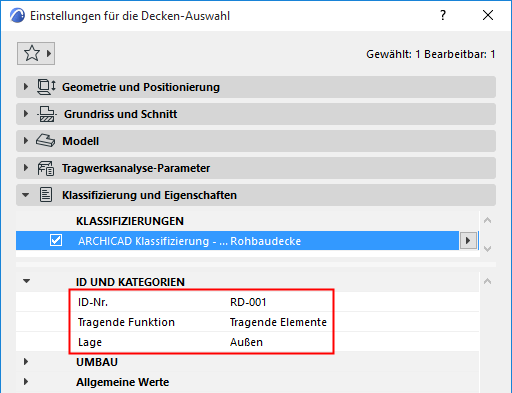
Task: Click the ID-Nr. value RD-001
Action: click(248, 302)
